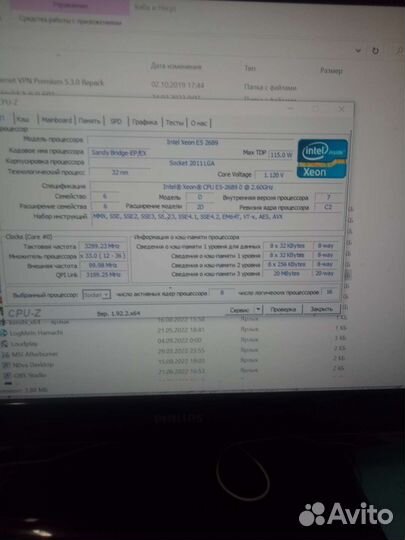This screenshot has width=405, height=540.
Task: Show the О нас tab
Action: [199, 123]
